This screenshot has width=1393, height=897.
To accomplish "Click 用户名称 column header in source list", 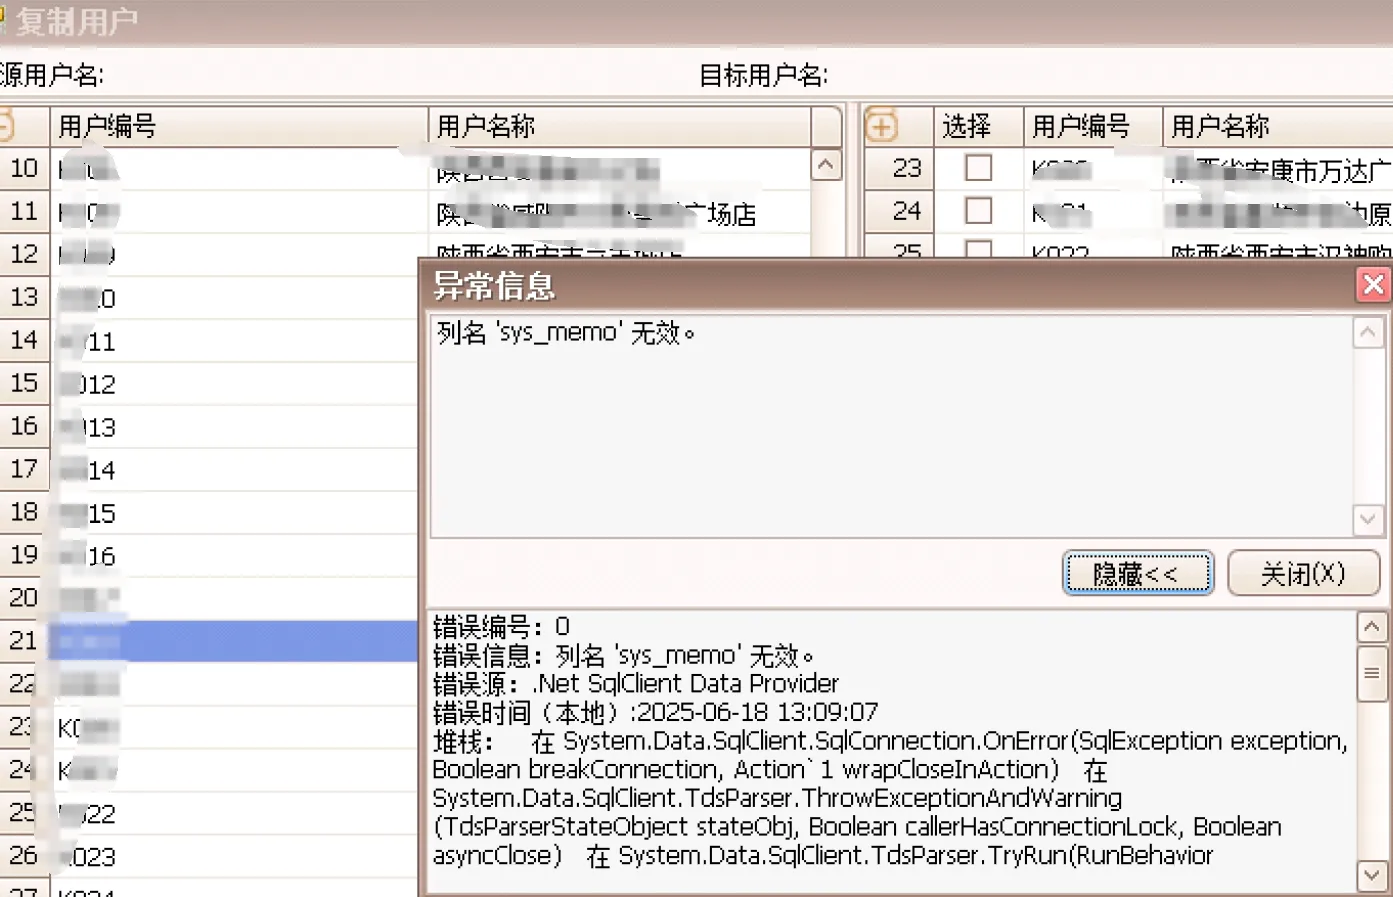I will point(620,127).
